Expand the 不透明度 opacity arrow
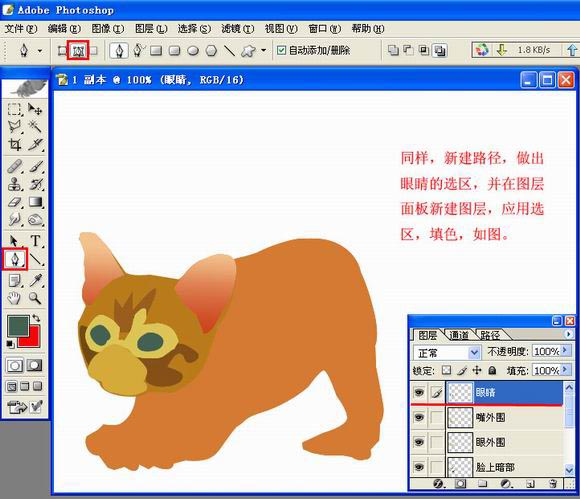The height and width of the screenshot is (499, 580). tap(565, 350)
